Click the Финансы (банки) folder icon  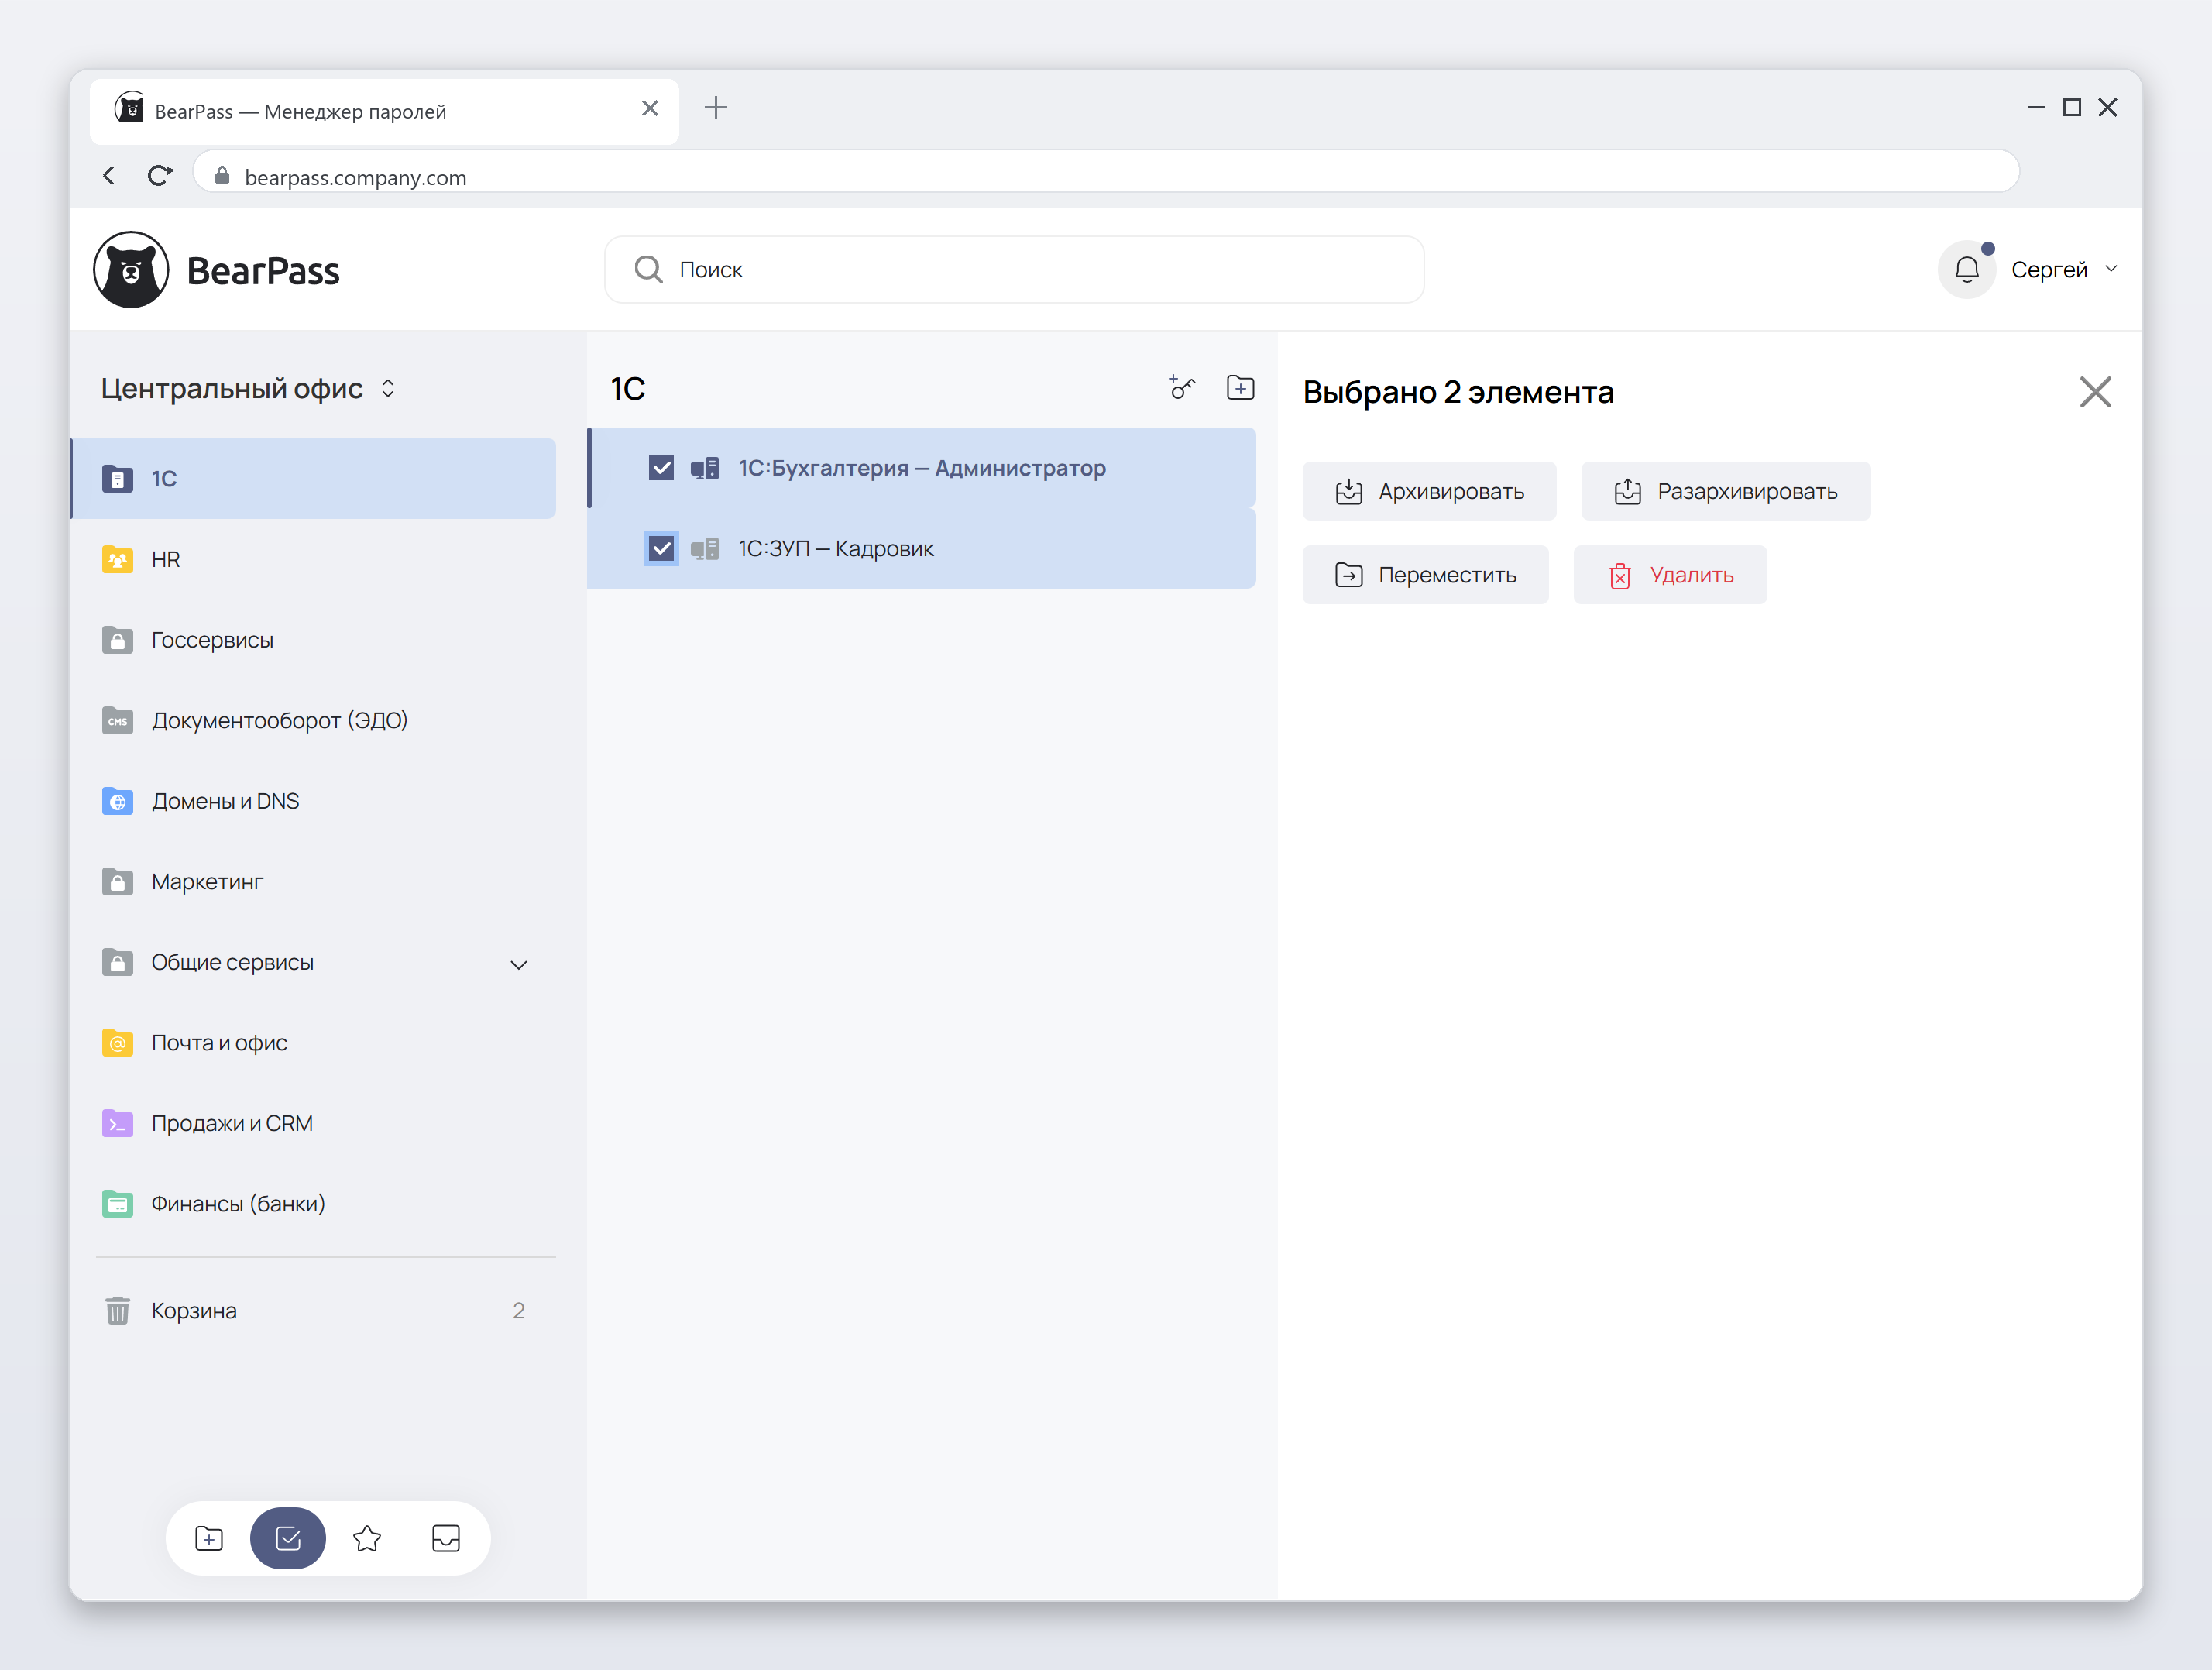point(118,1204)
